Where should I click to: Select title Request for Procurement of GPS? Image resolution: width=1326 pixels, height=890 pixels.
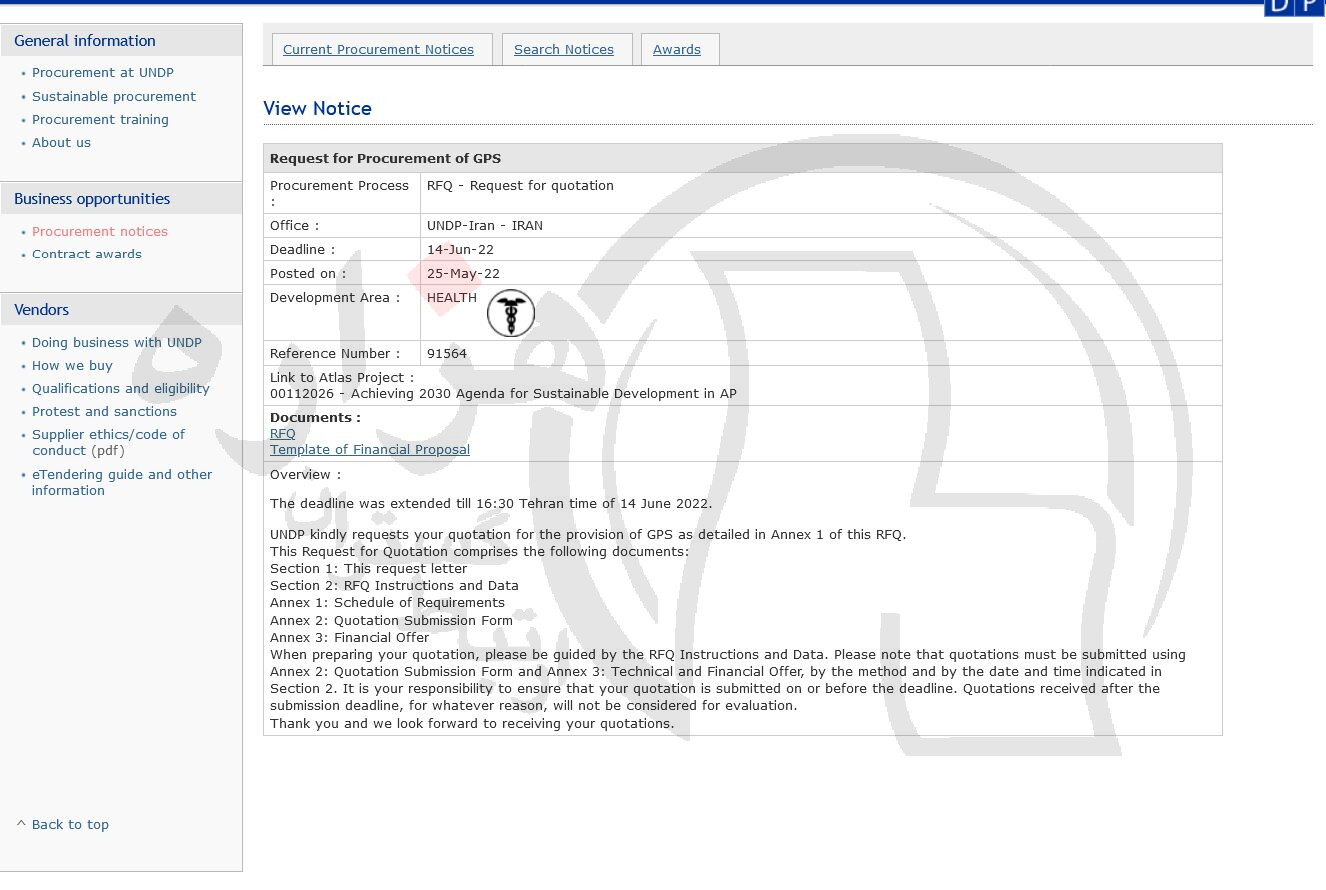385,158
